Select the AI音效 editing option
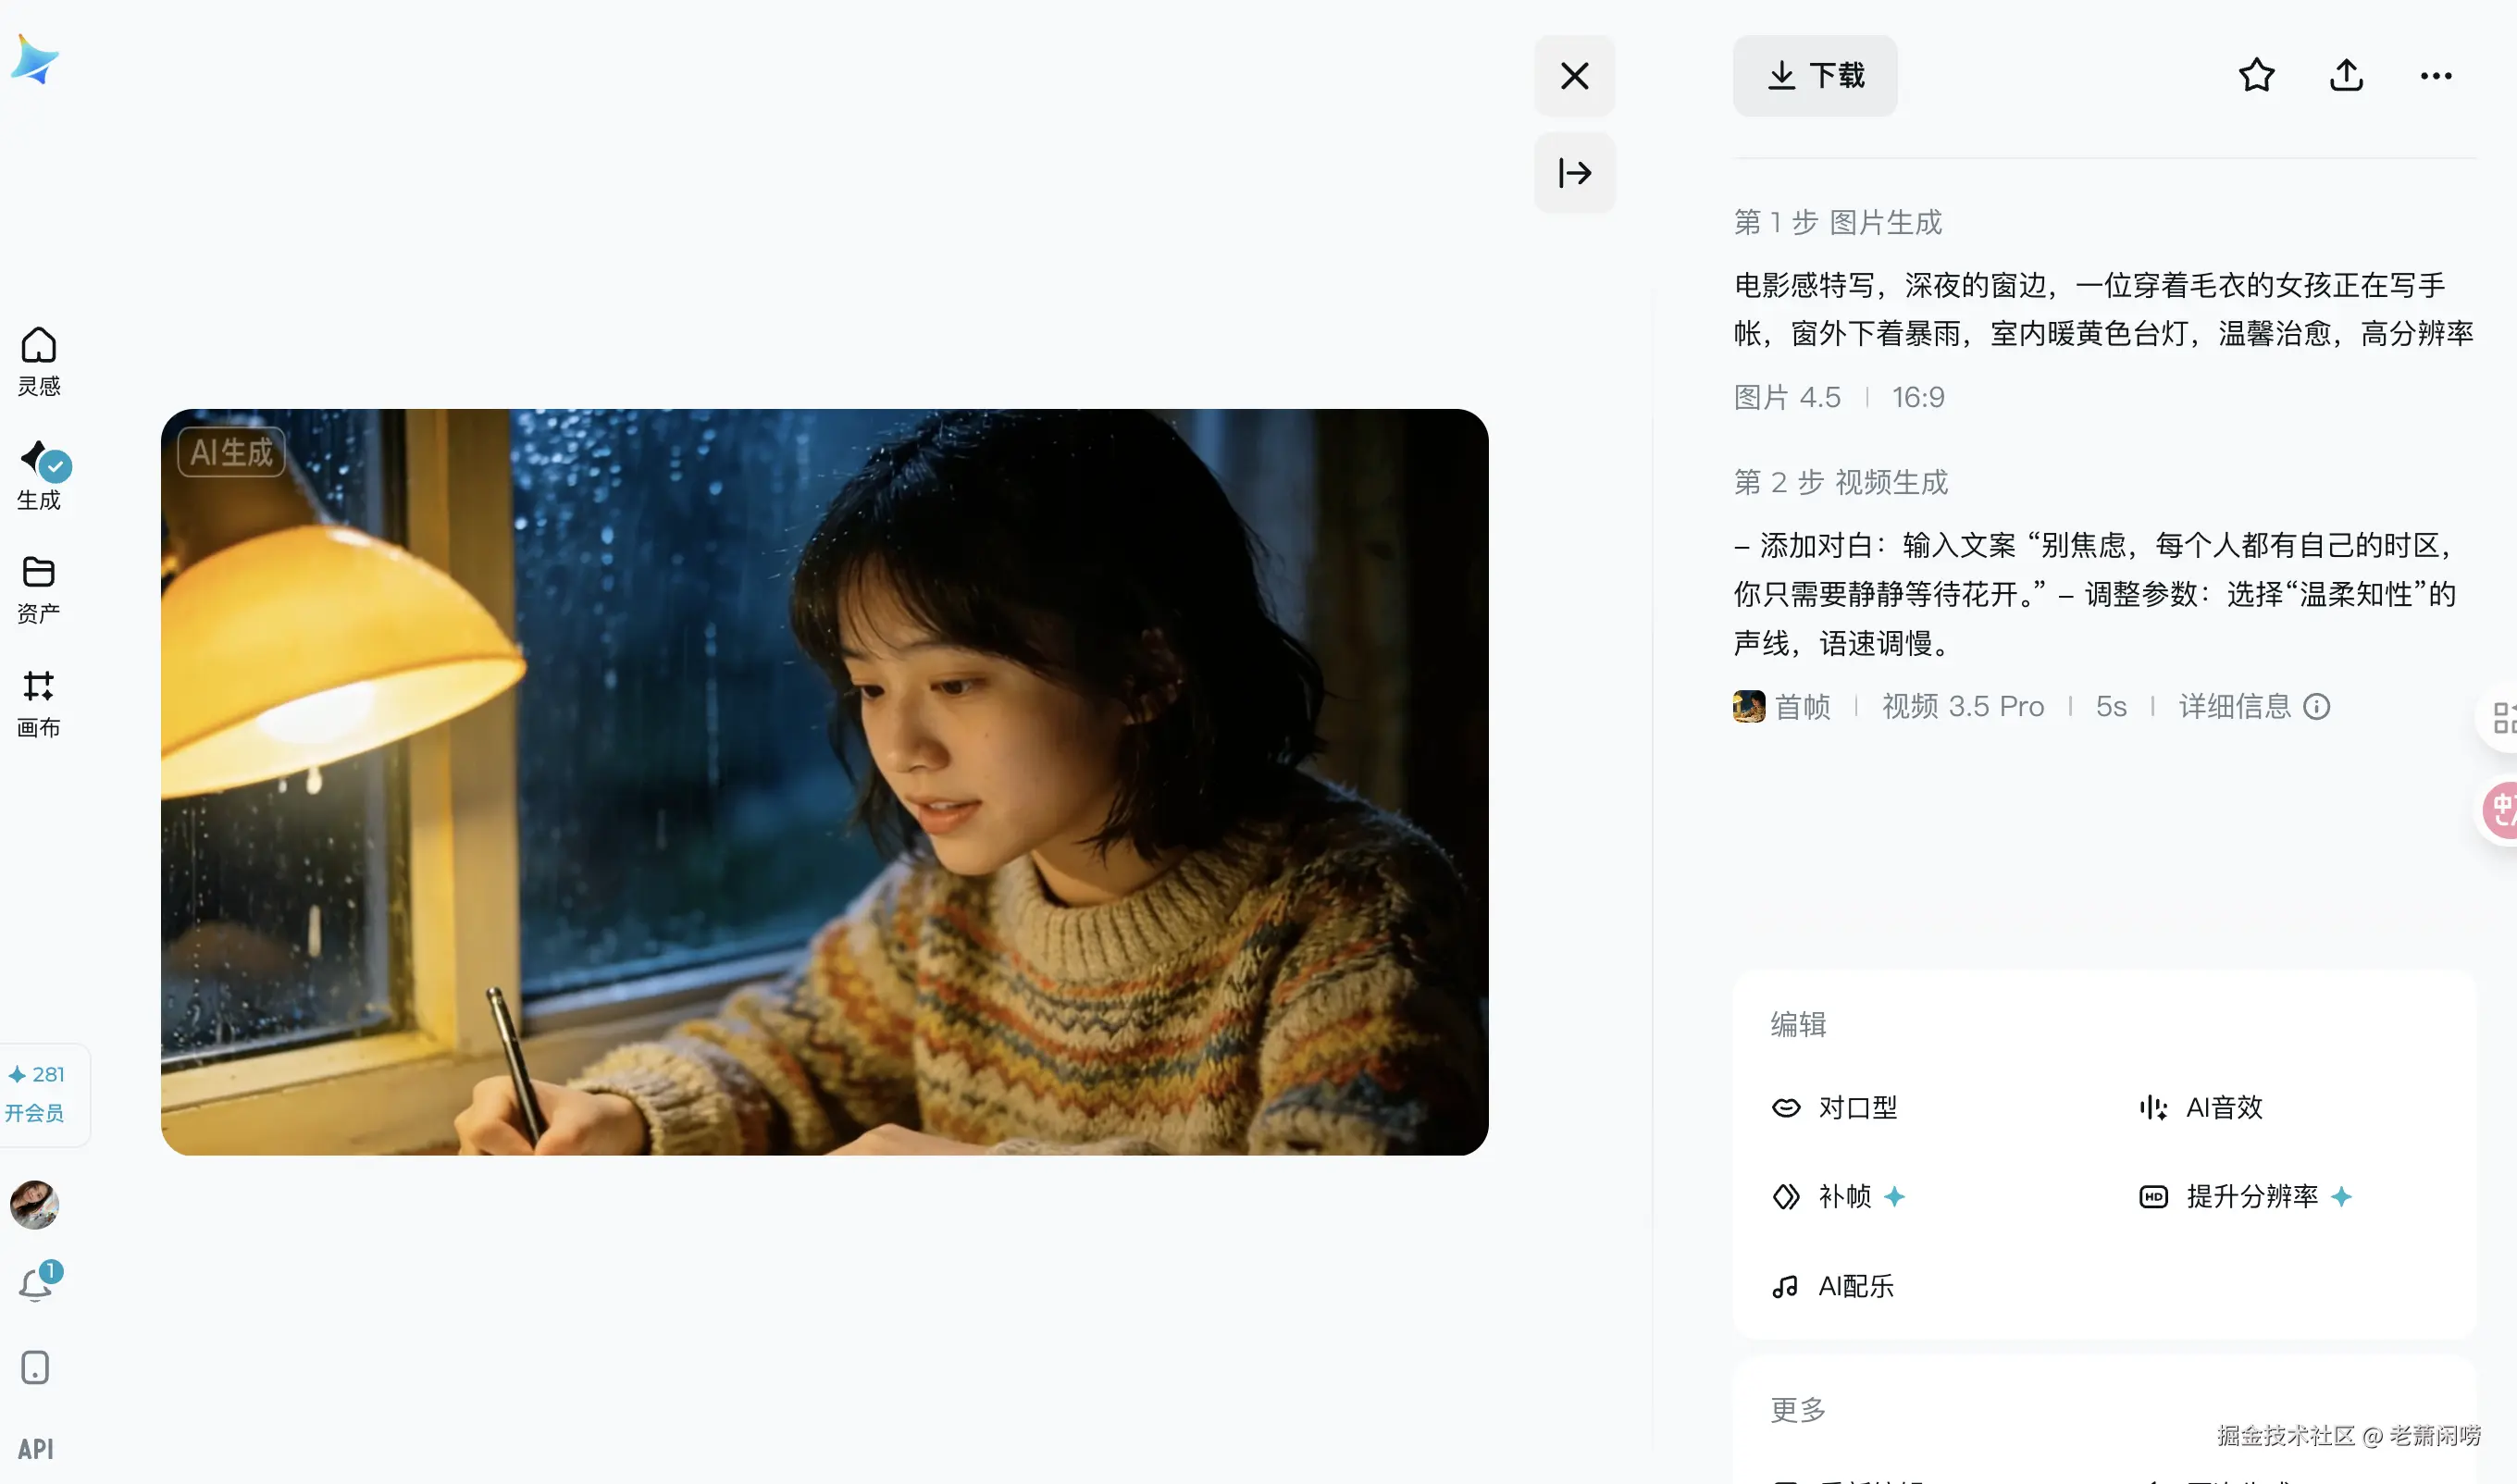The height and width of the screenshot is (1484, 2517). (2200, 1107)
